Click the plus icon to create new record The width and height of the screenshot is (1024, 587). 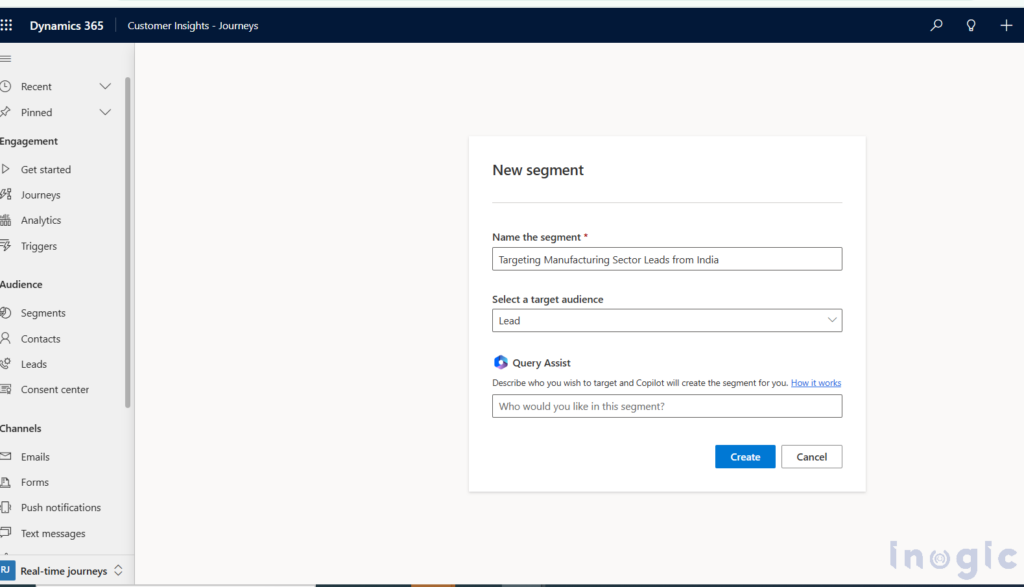click(1006, 24)
